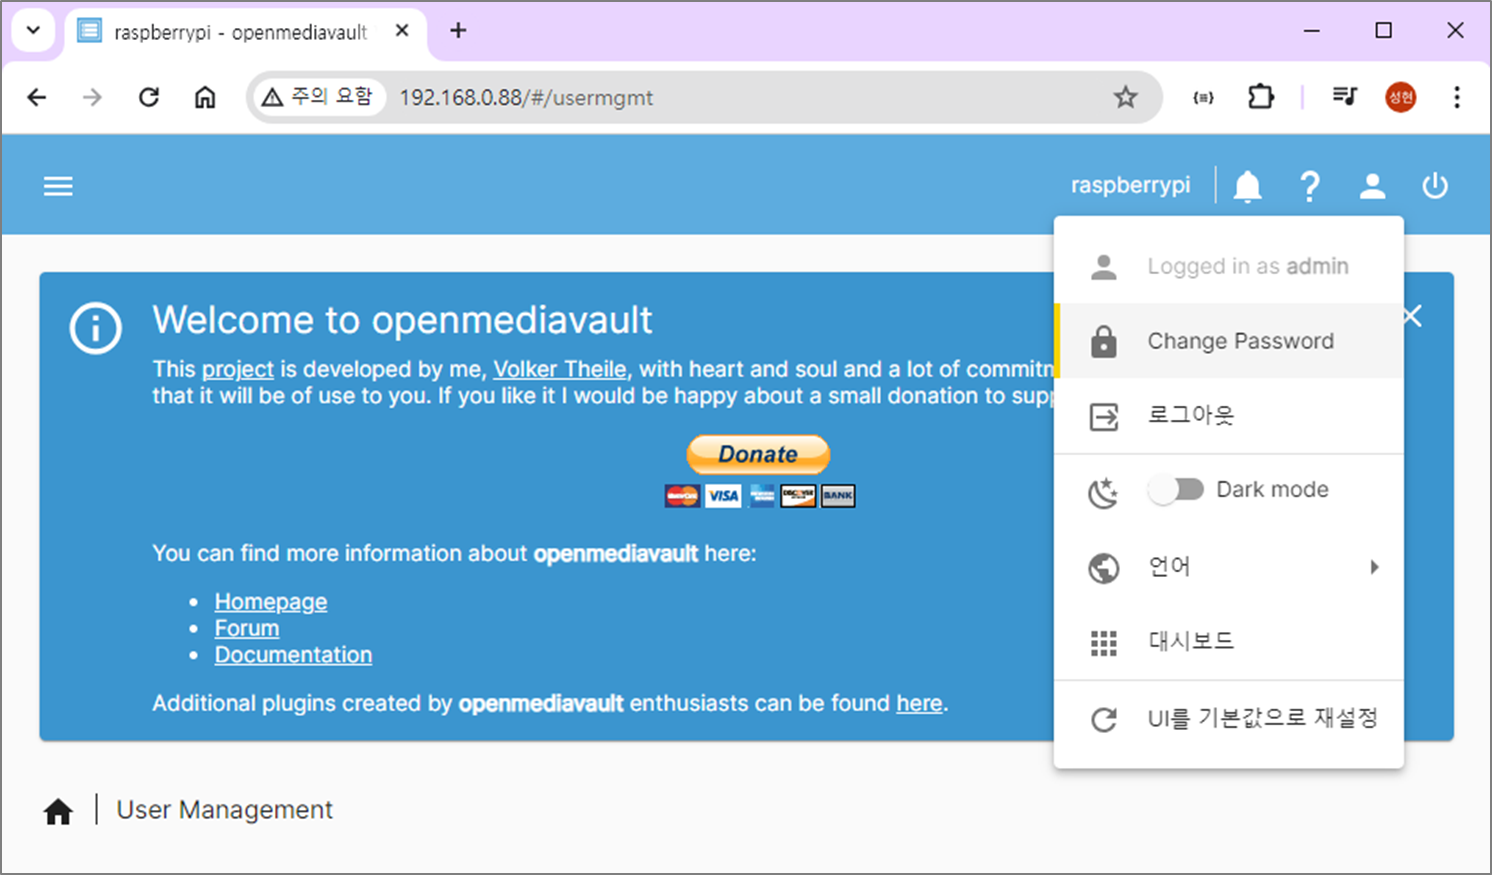The height and width of the screenshot is (875, 1492).
Task: Open the help question mark menu
Action: (1310, 186)
